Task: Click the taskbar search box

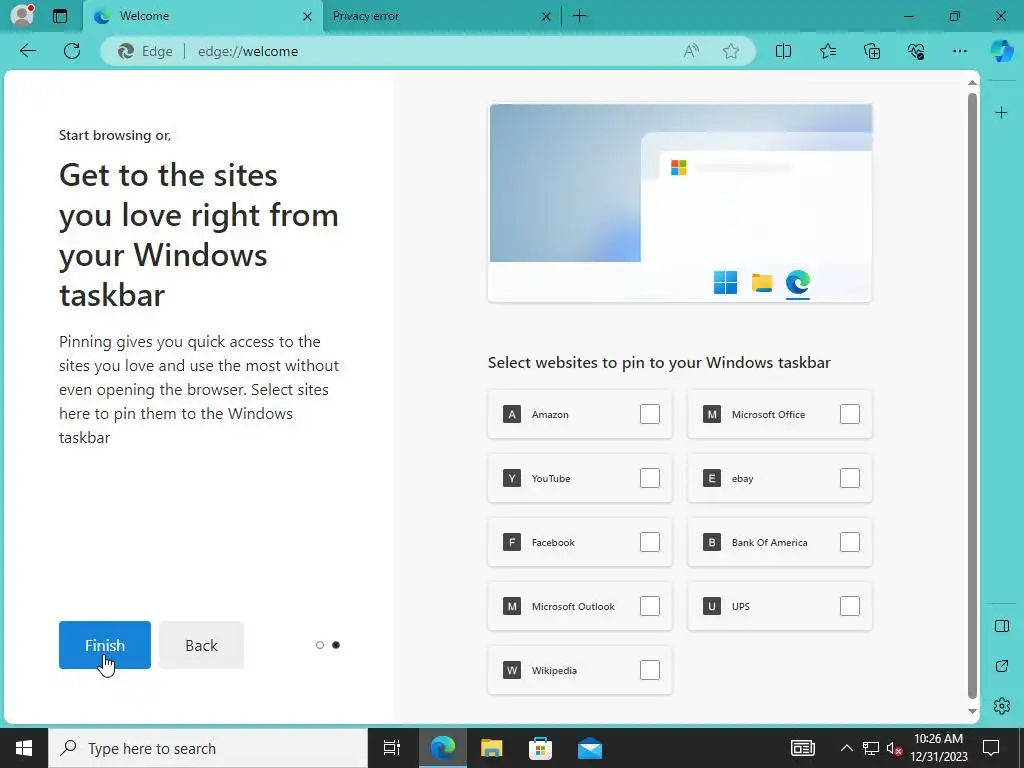Action: point(208,748)
